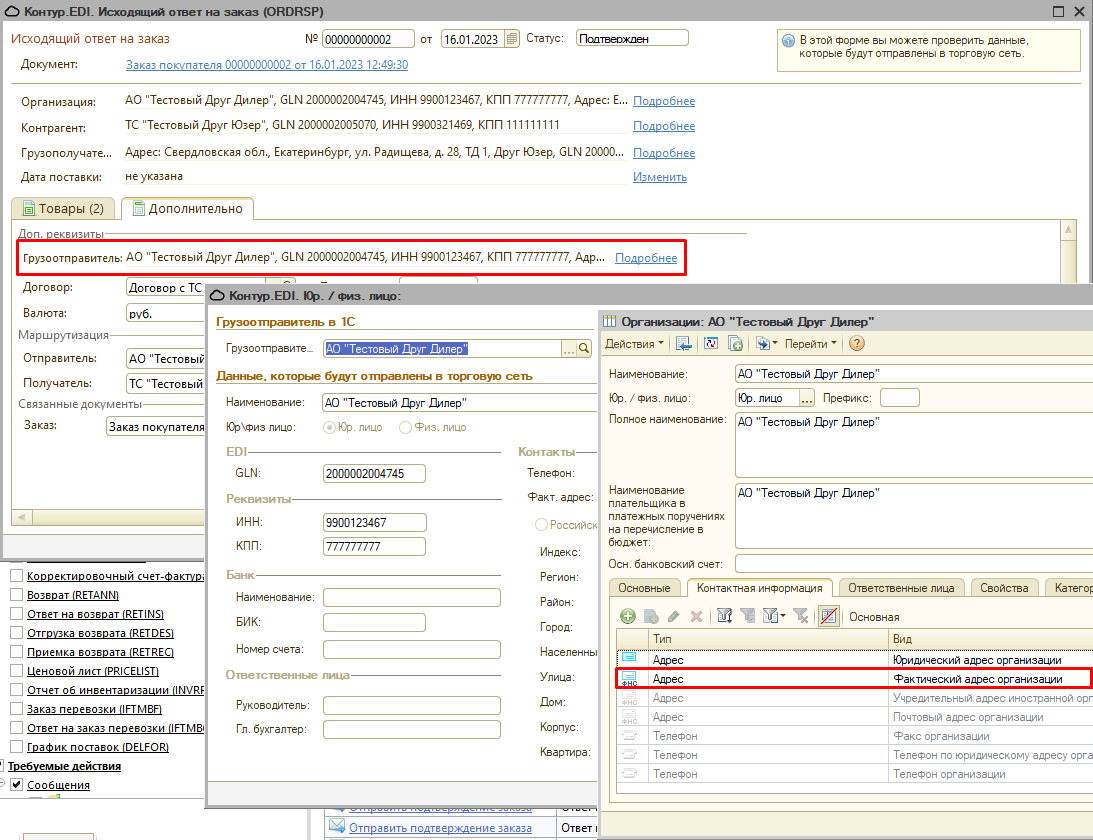Tick the Возврат (RETANN) checkbox

[x=16, y=595]
